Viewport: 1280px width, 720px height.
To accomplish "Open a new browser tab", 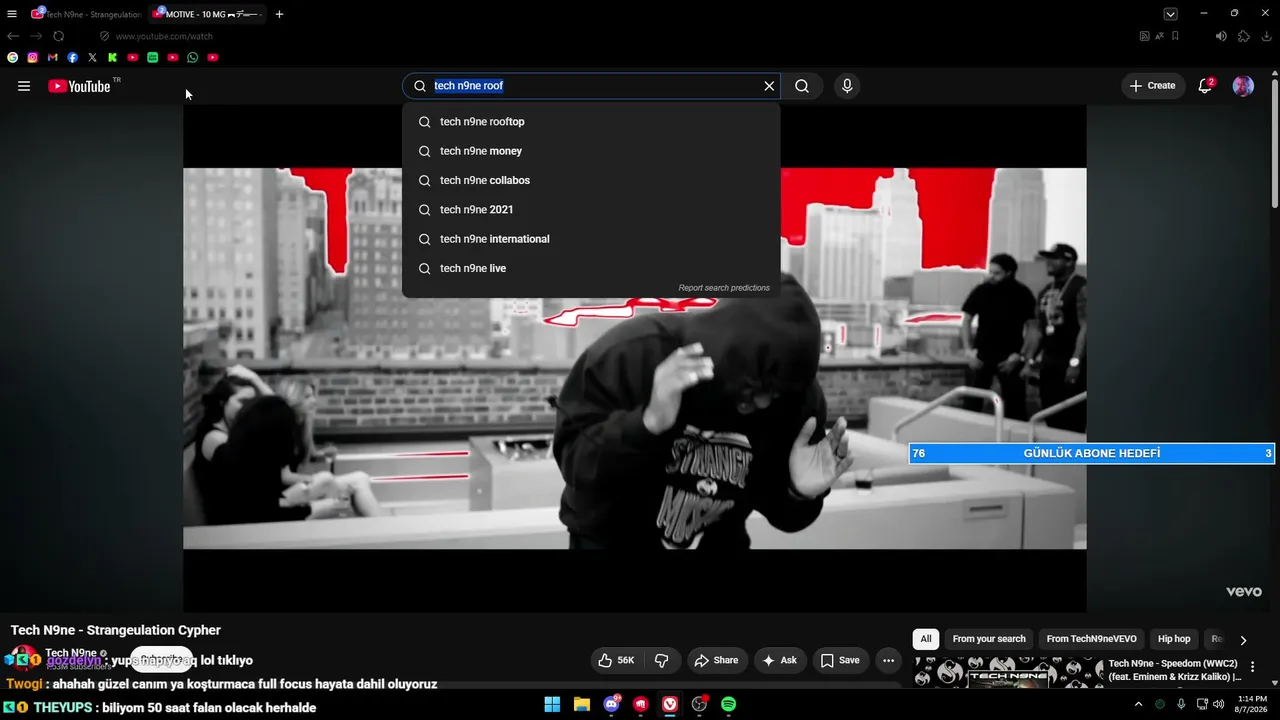I will (279, 14).
